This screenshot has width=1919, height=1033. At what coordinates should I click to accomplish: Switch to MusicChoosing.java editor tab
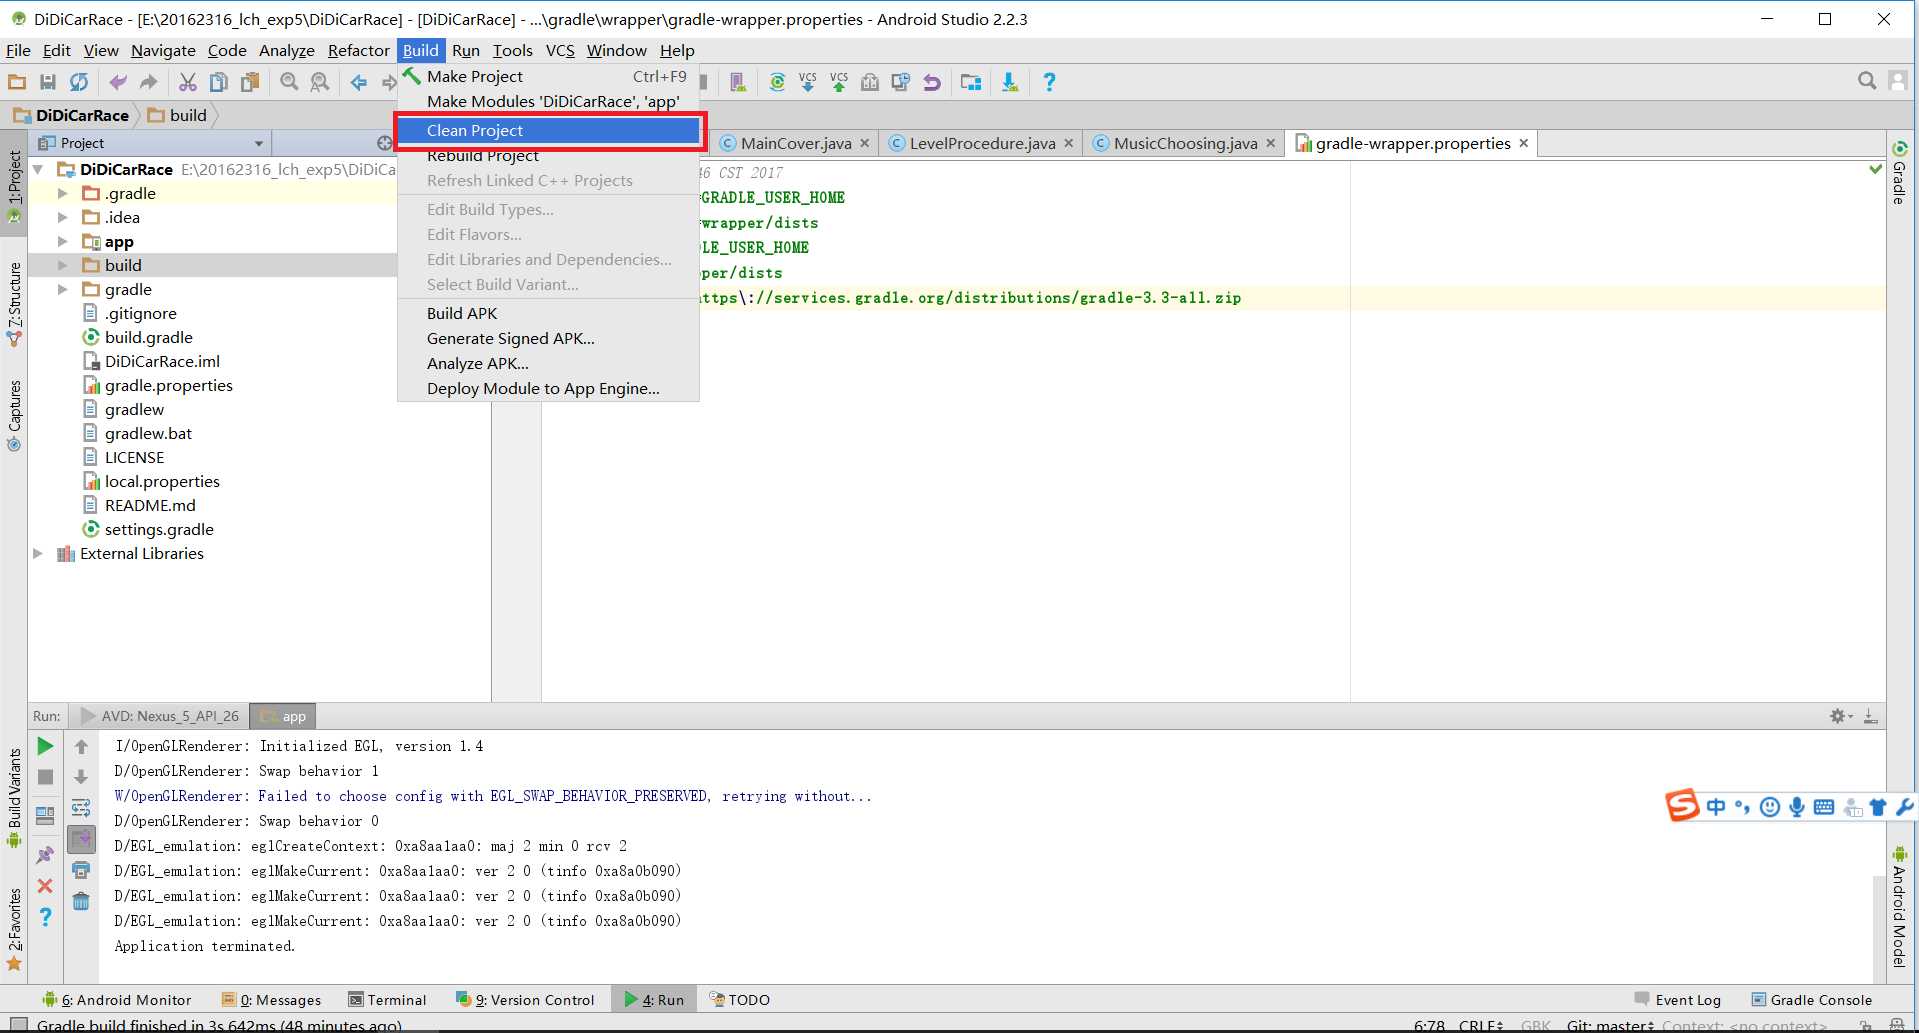(1185, 143)
